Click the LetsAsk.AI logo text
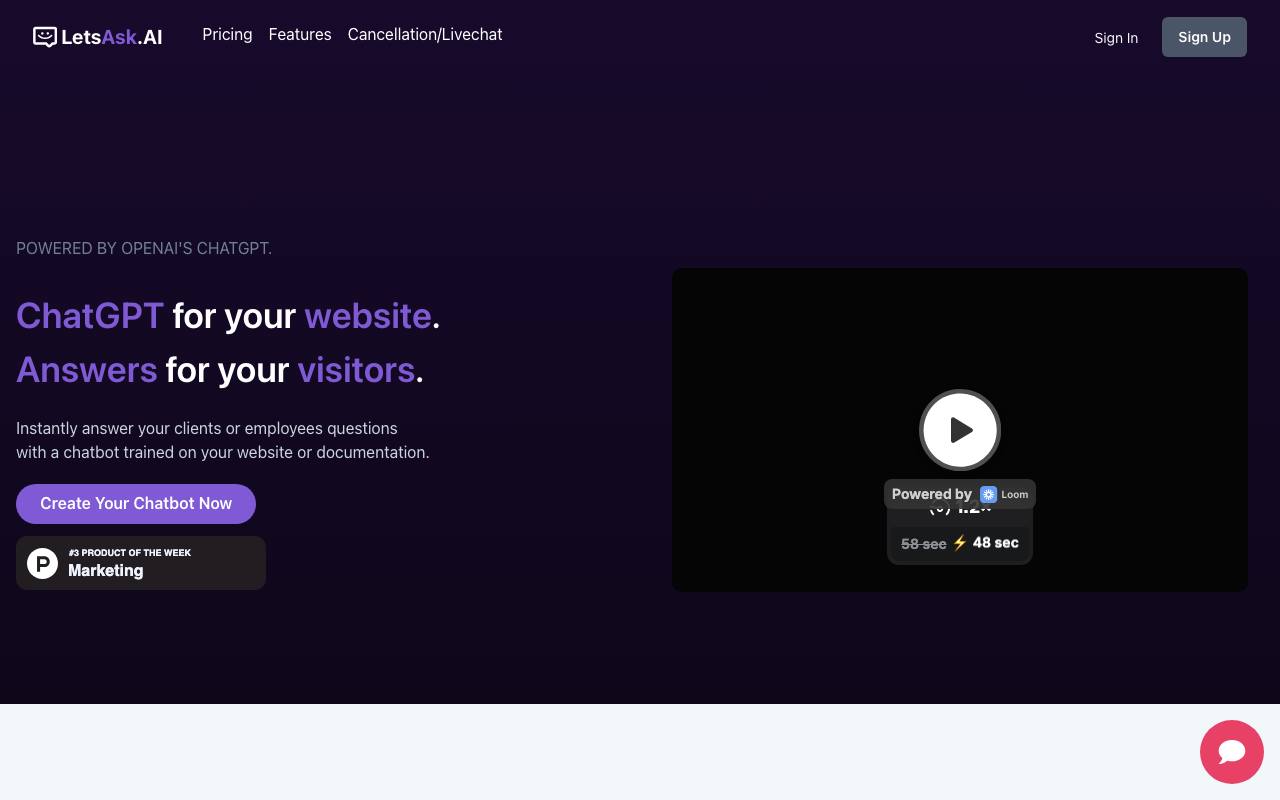Viewport: 1280px width, 800px height. tap(112, 38)
